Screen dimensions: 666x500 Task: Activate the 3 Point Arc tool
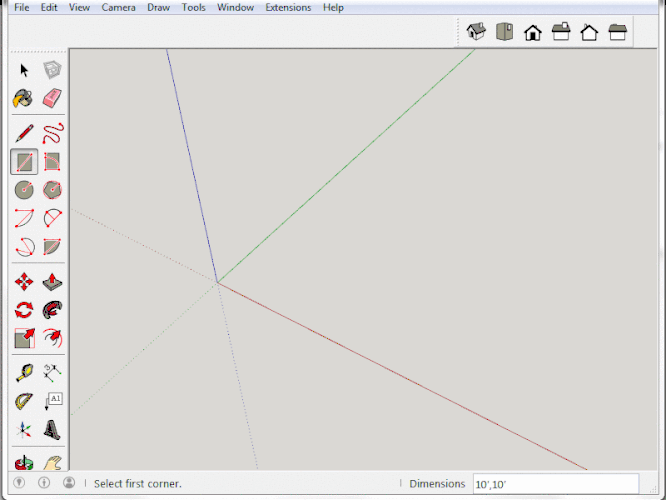[x=25, y=246]
